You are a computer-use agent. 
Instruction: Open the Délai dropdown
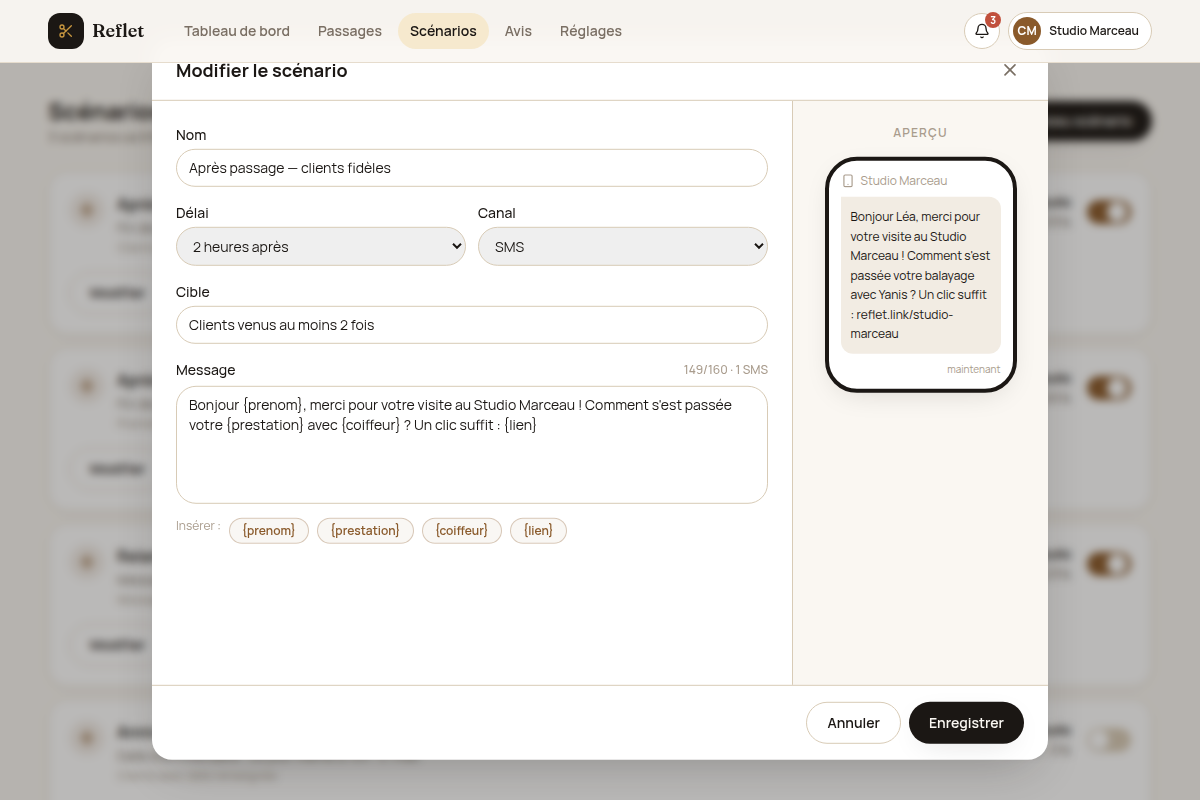click(321, 246)
